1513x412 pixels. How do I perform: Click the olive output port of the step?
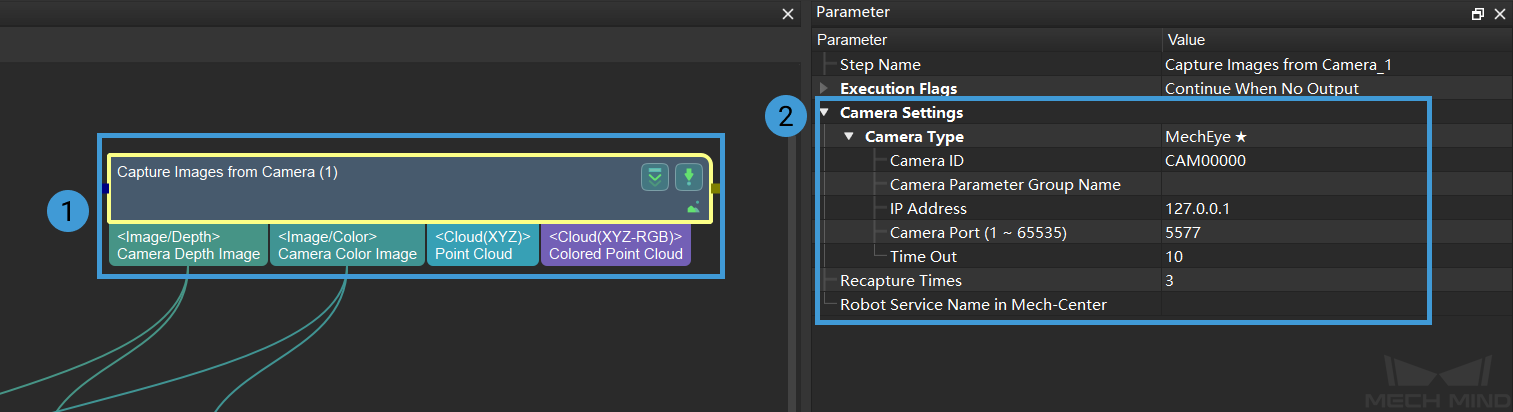point(715,188)
